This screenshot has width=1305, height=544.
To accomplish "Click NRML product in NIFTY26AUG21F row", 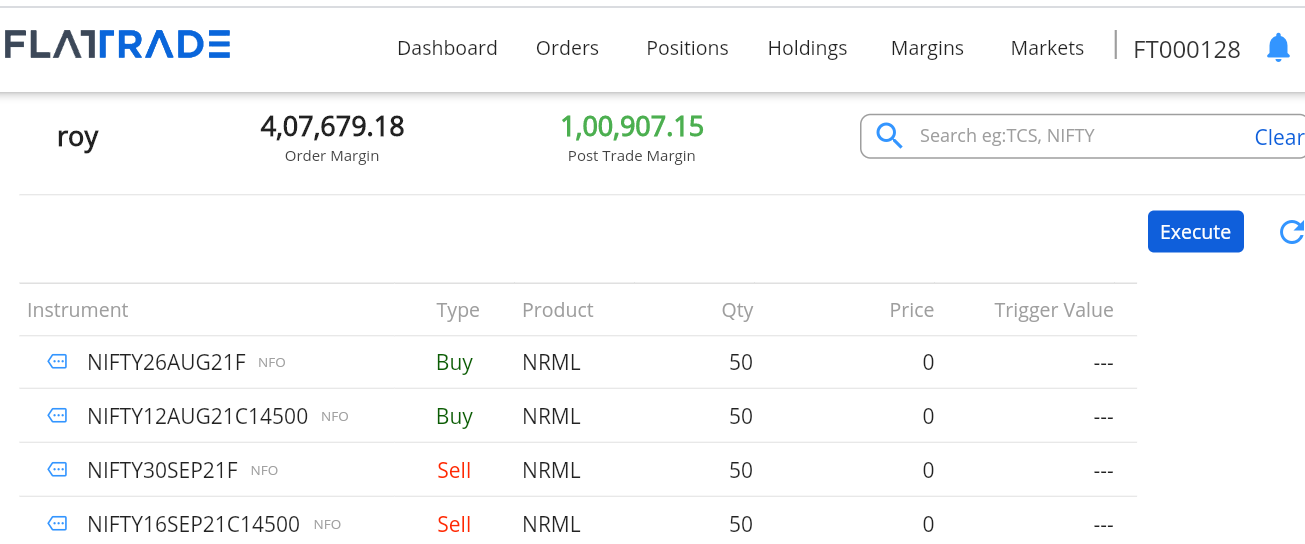I will [551, 362].
